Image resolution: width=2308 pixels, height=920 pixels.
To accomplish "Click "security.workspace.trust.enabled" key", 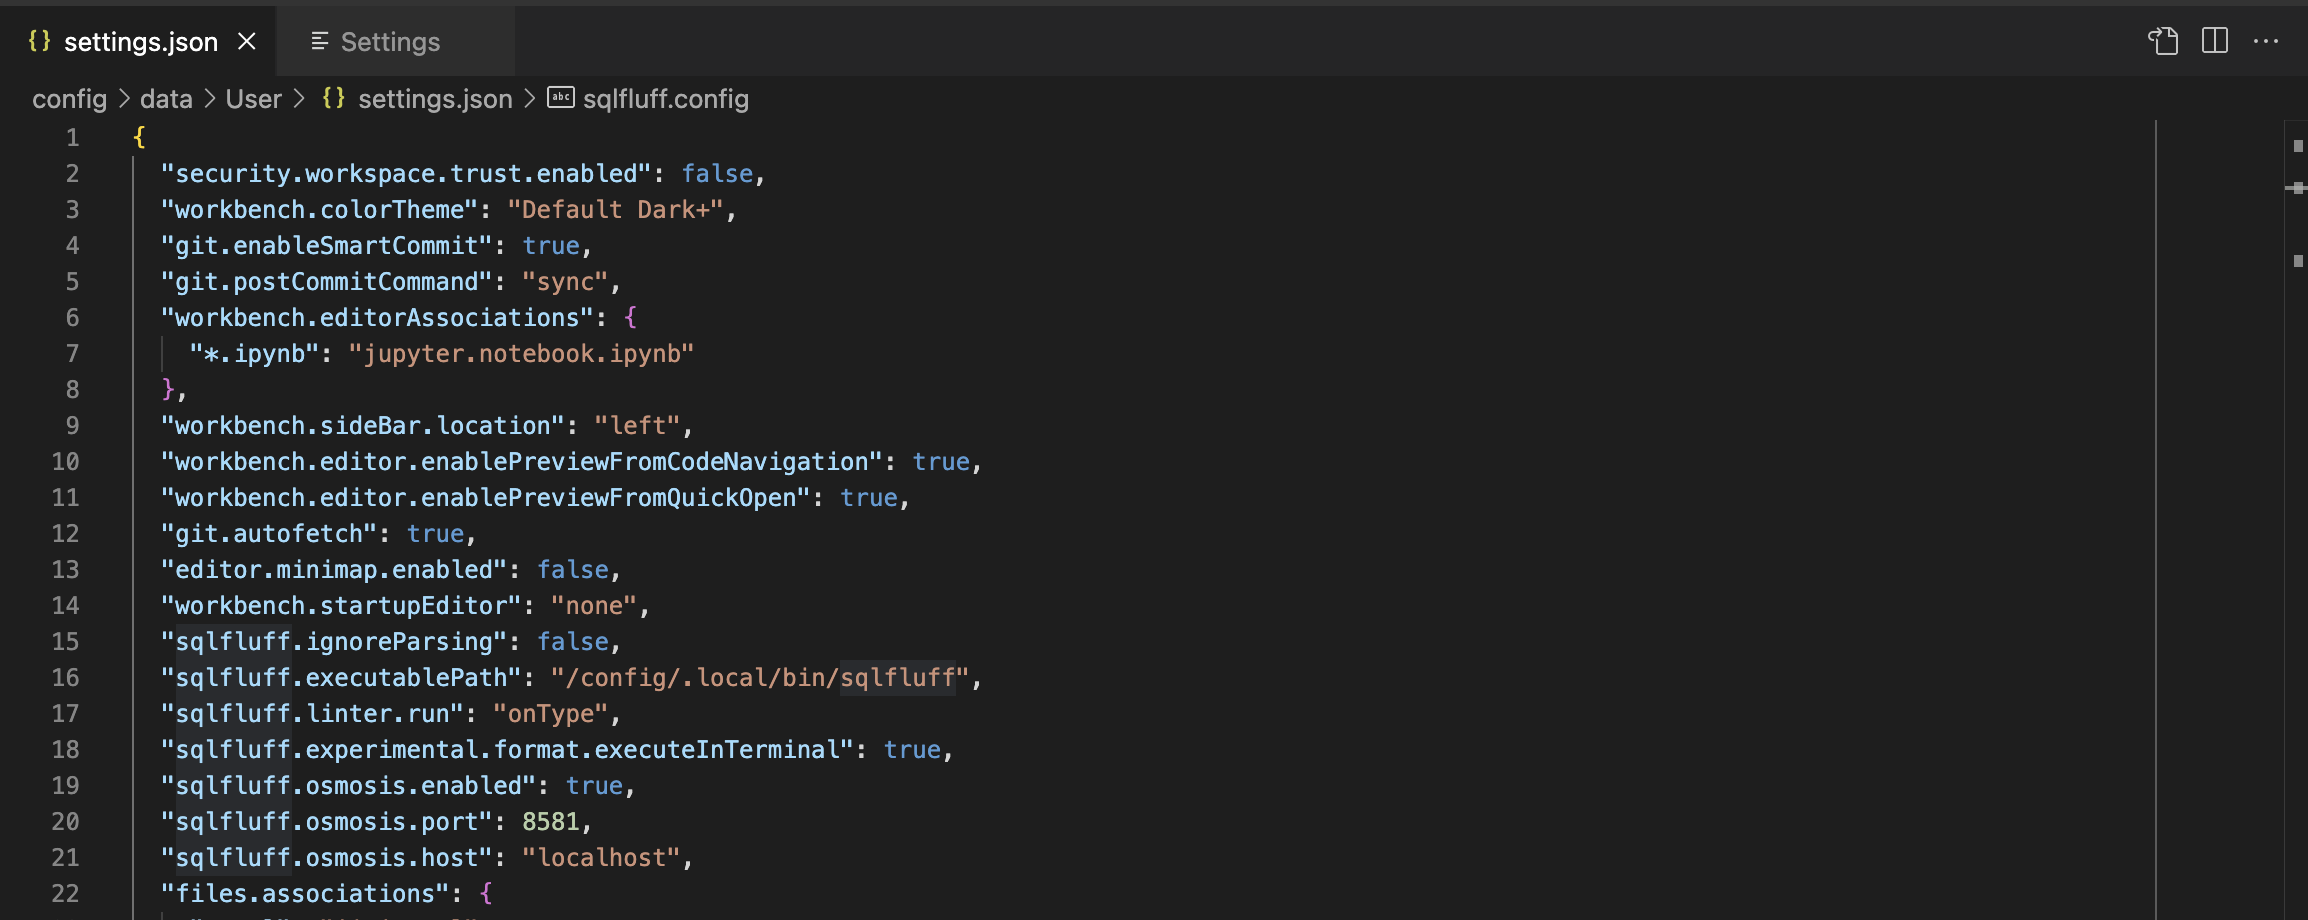I will coord(406,173).
